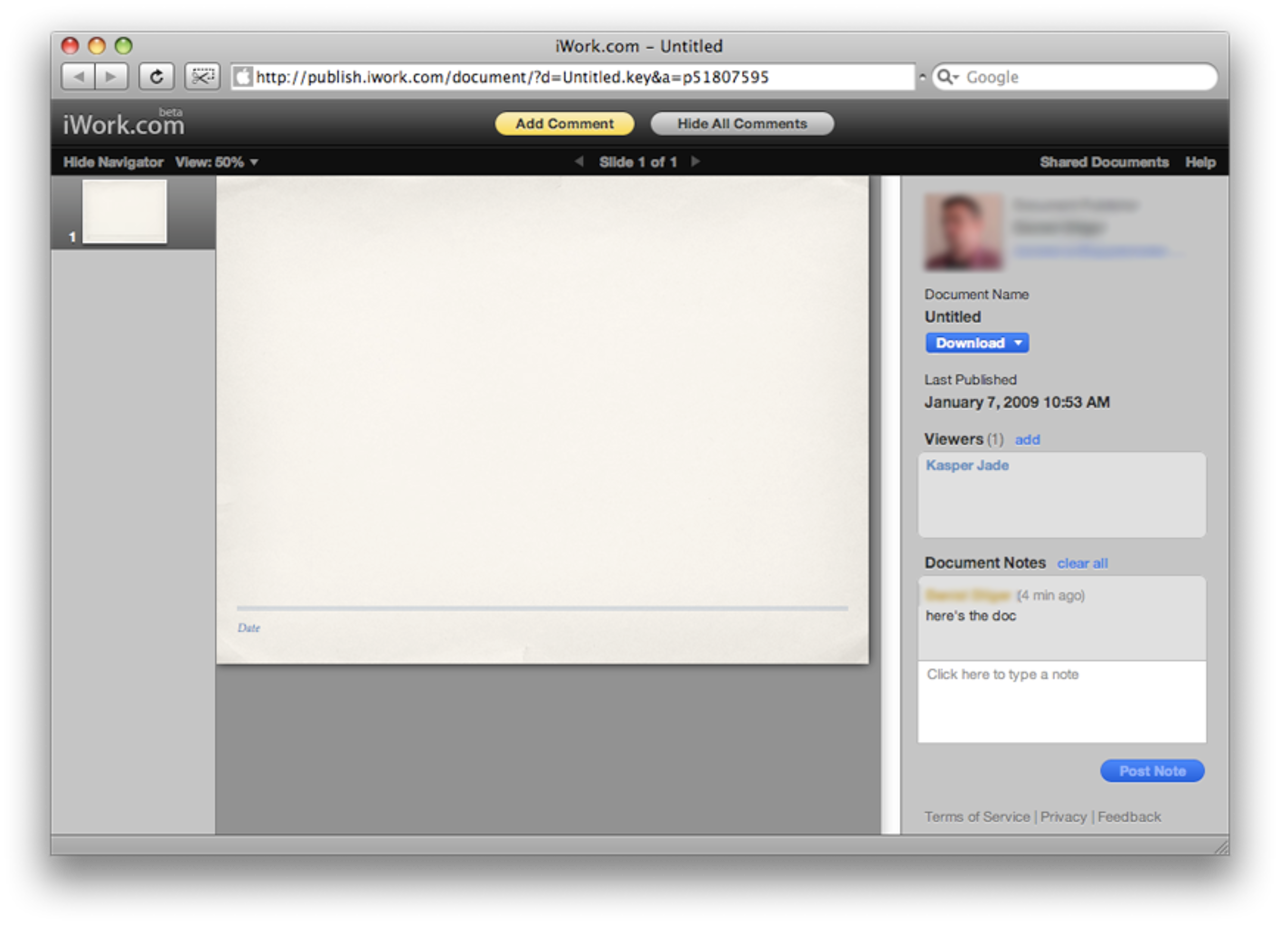Expand the Google search engine options
1280x925 pixels.
click(x=956, y=76)
